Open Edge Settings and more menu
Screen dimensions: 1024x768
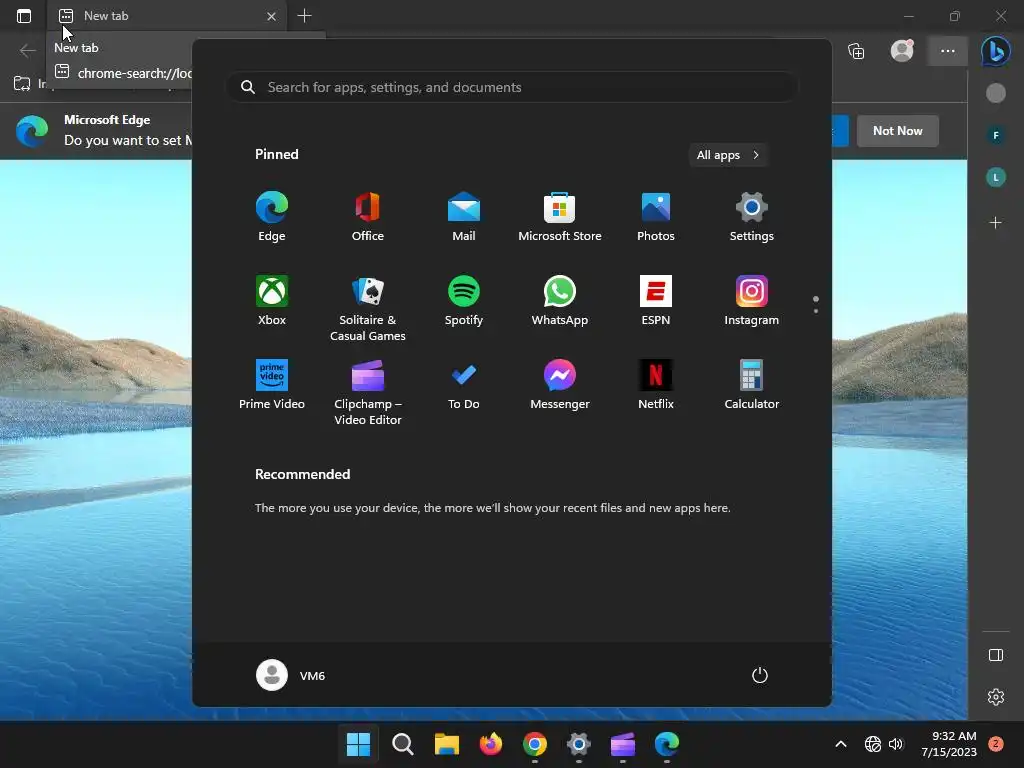(x=948, y=50)
